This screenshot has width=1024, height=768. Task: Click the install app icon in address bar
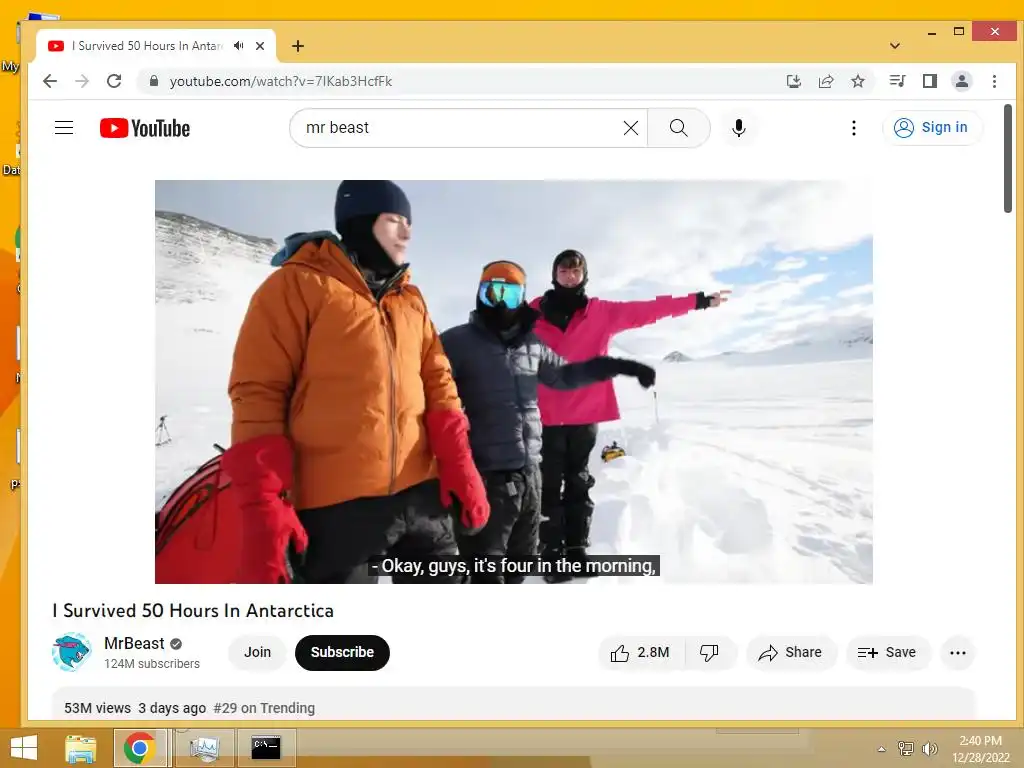pos(793,81)
